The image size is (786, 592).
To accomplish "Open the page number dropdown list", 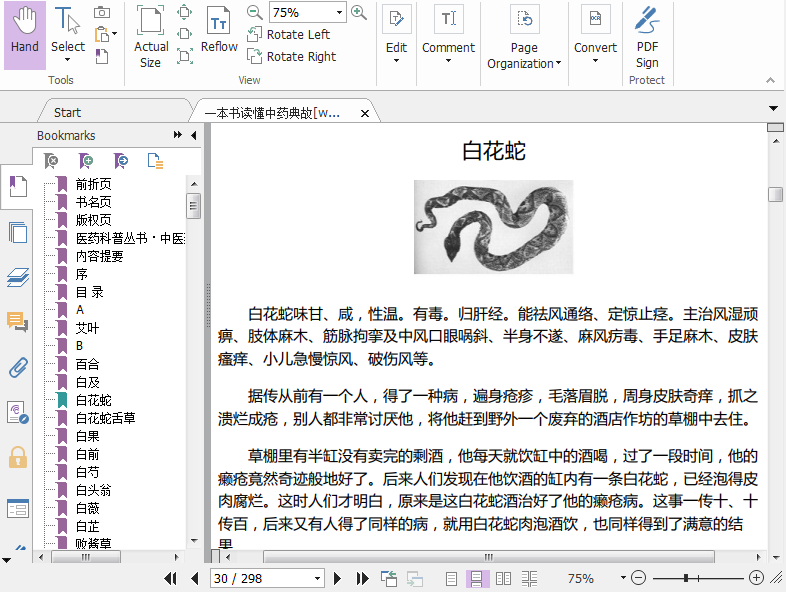I will 318,578.
